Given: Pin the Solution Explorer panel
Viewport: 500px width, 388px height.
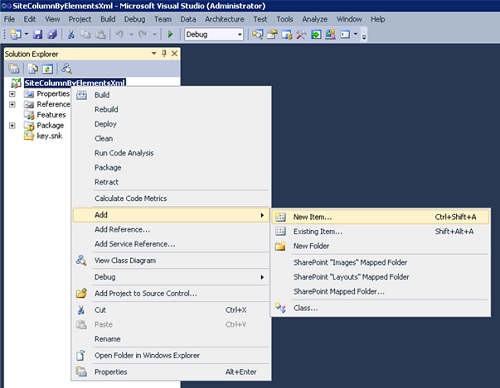Looking at the screenshot, I should [164, 53].
